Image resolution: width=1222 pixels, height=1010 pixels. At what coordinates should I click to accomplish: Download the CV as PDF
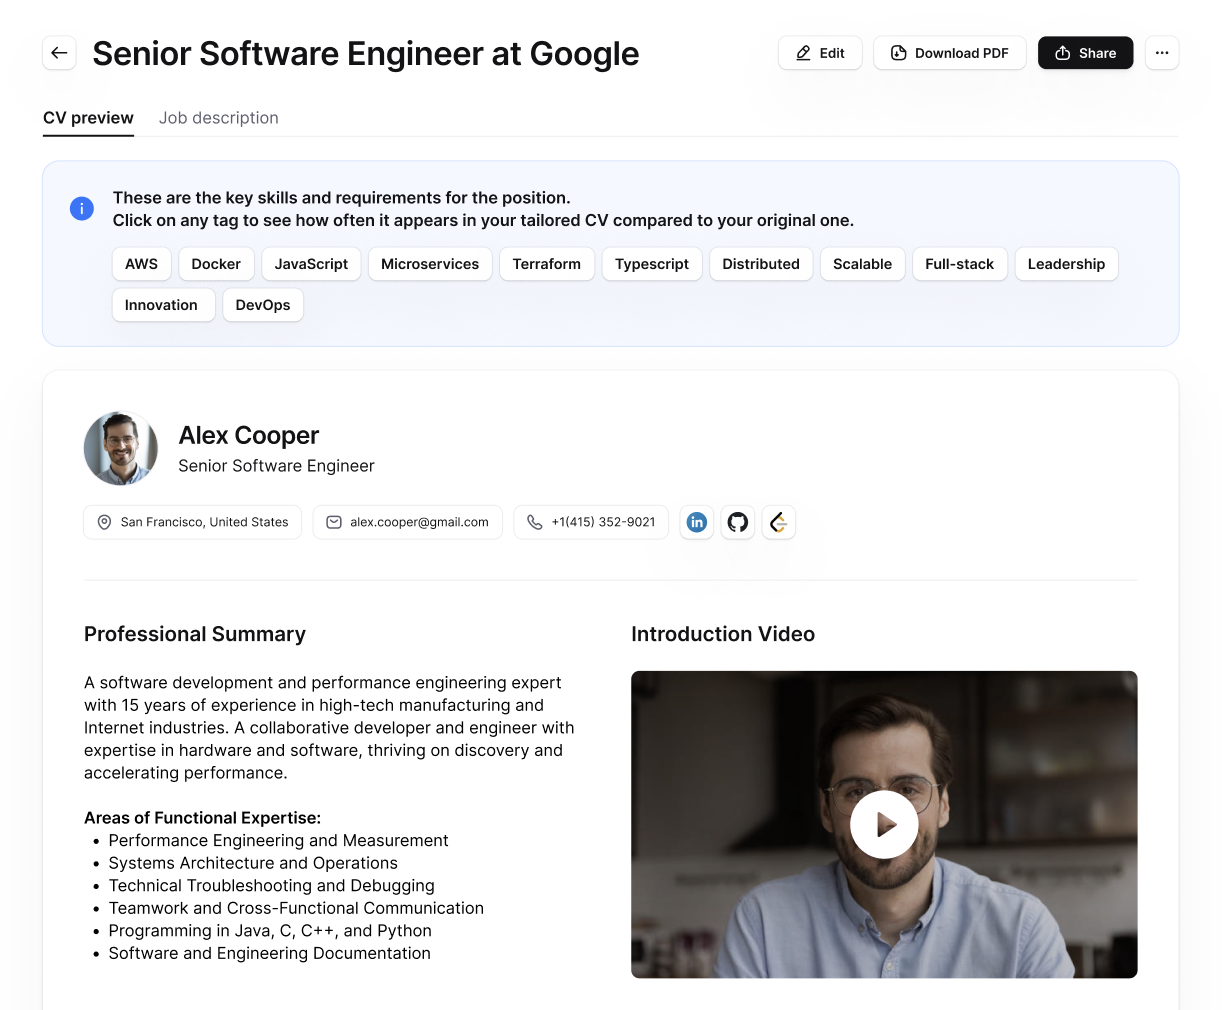(949, 52)
